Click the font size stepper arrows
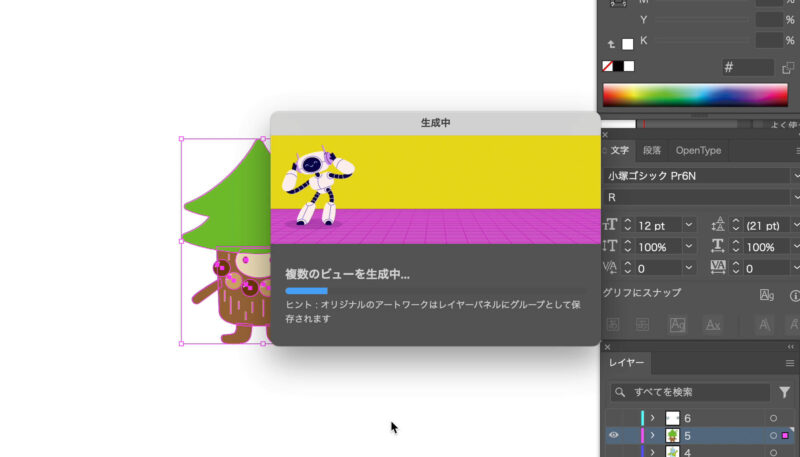Screen dimensions: 800x457 (x=628, y=225)
